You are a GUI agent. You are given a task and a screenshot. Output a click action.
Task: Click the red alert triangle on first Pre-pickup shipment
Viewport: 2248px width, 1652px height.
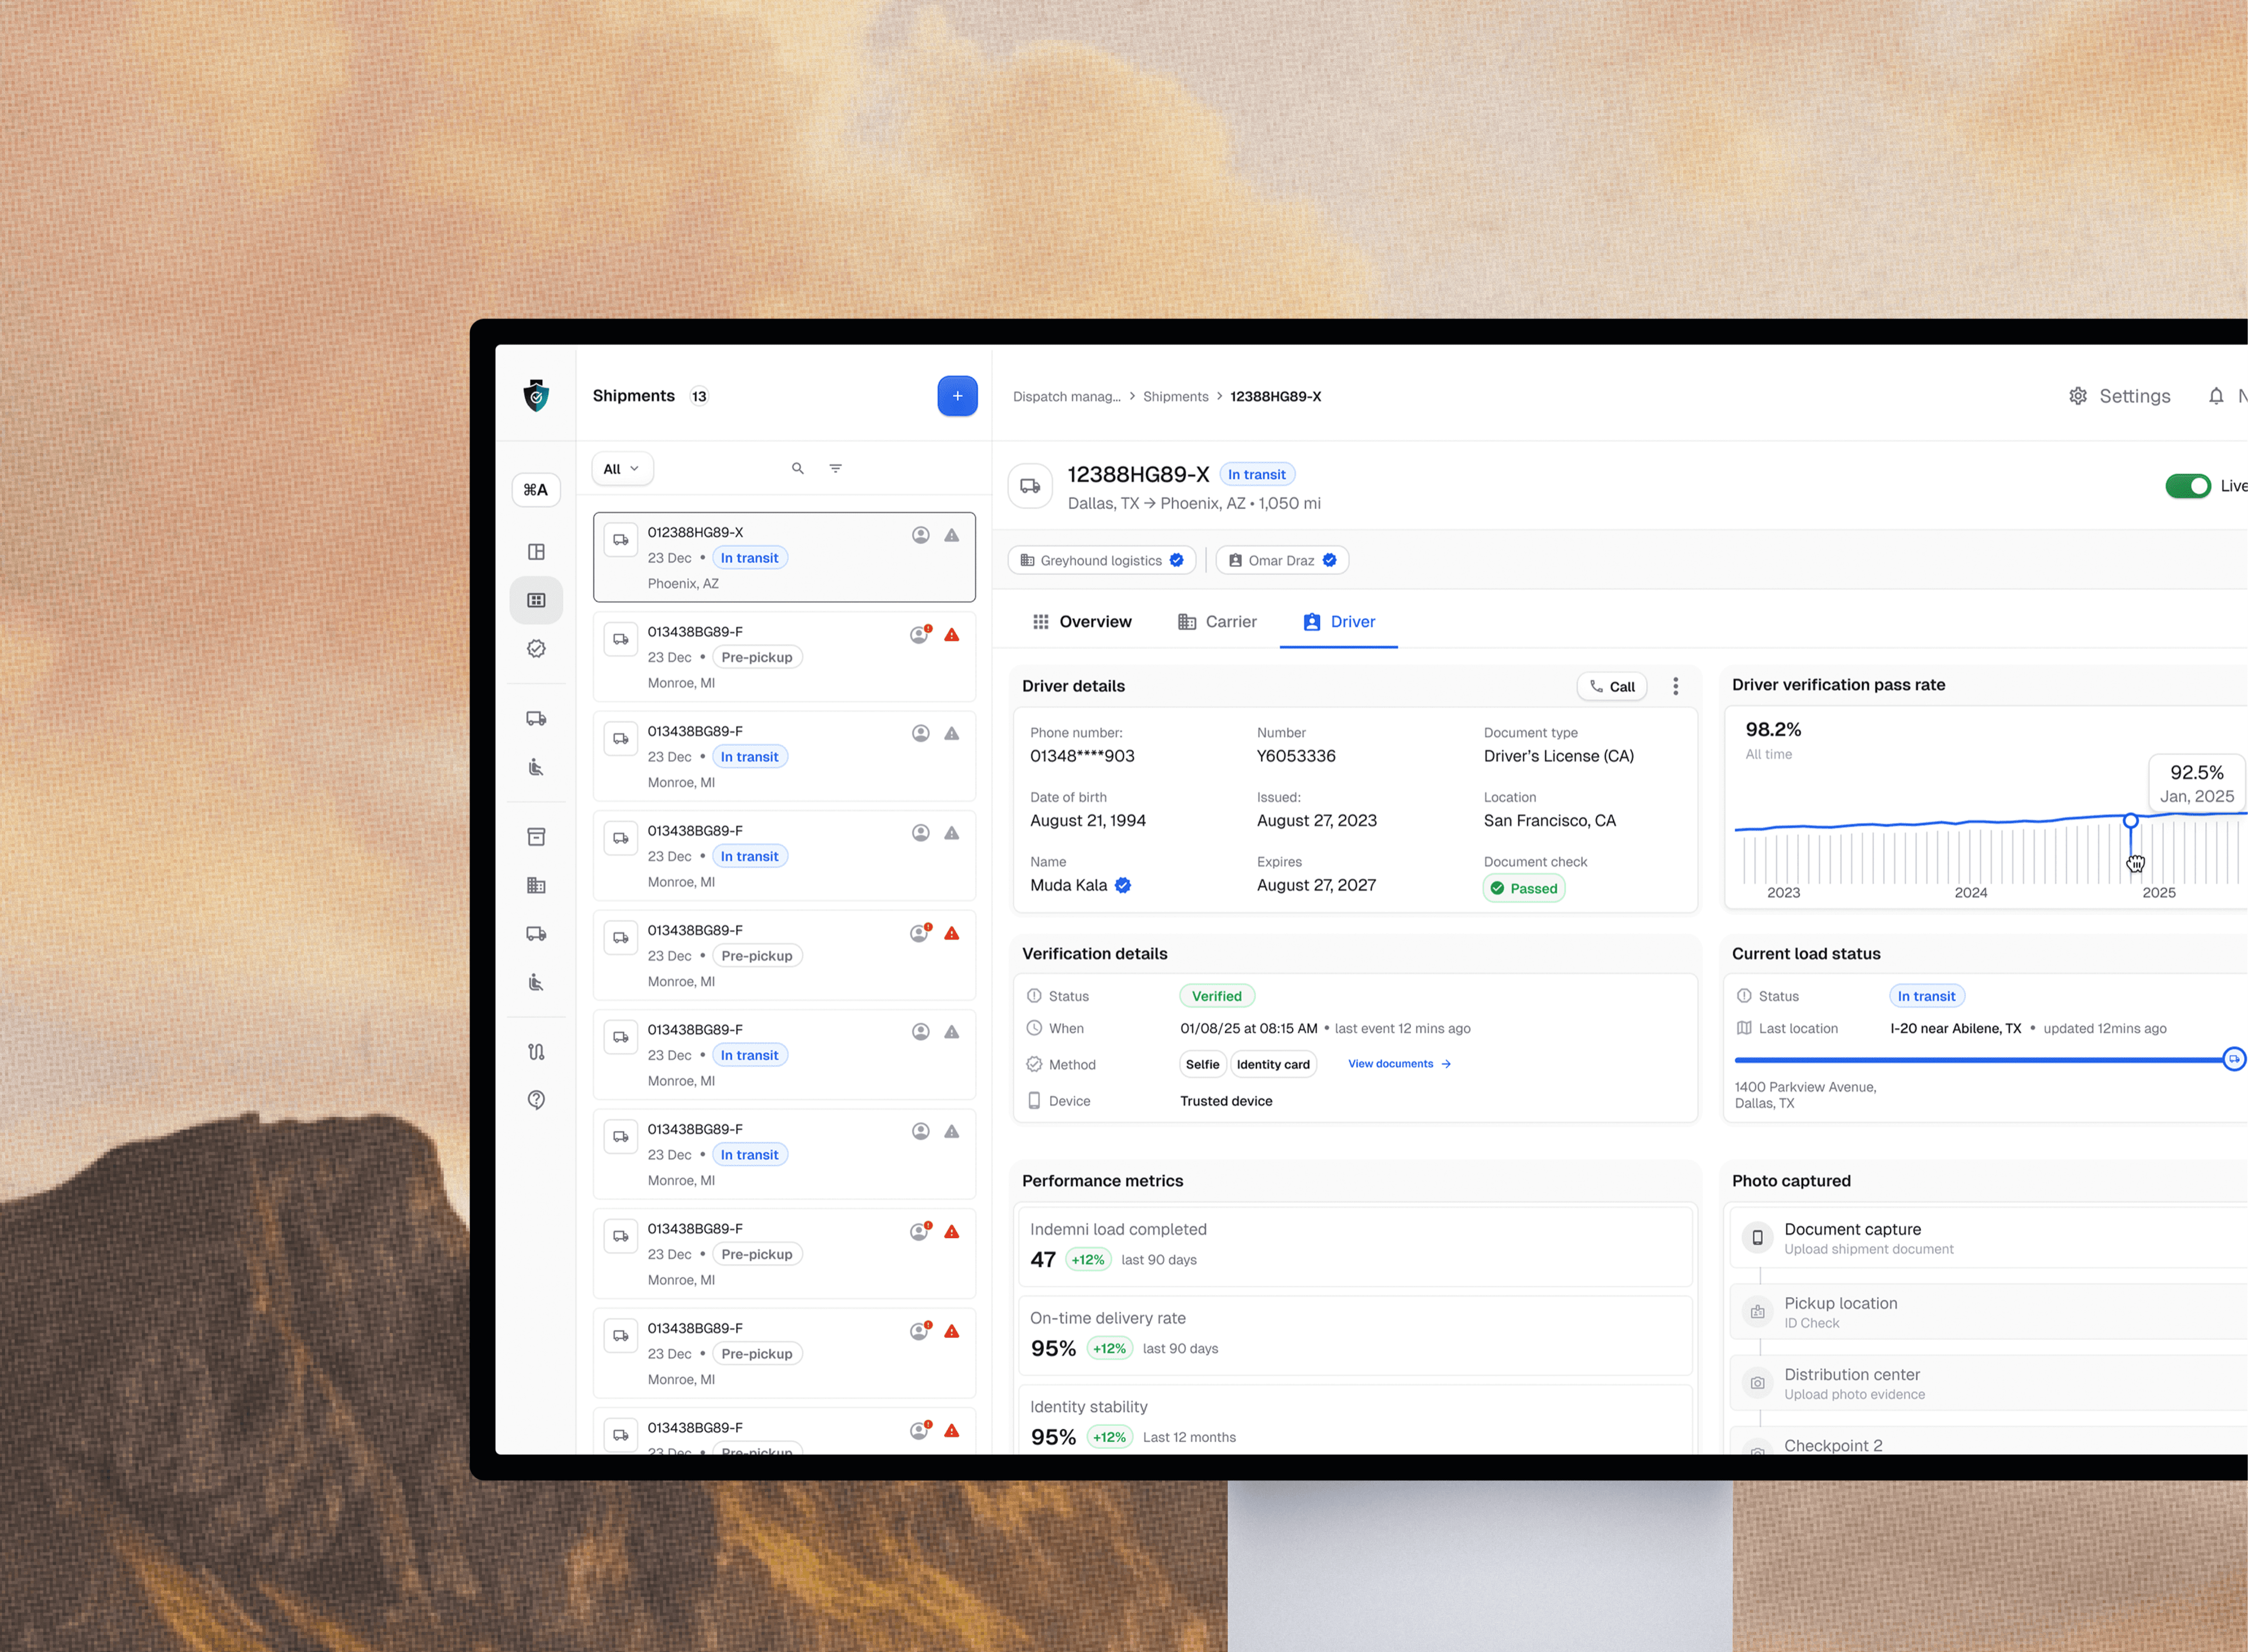click(x=952, y=635)
